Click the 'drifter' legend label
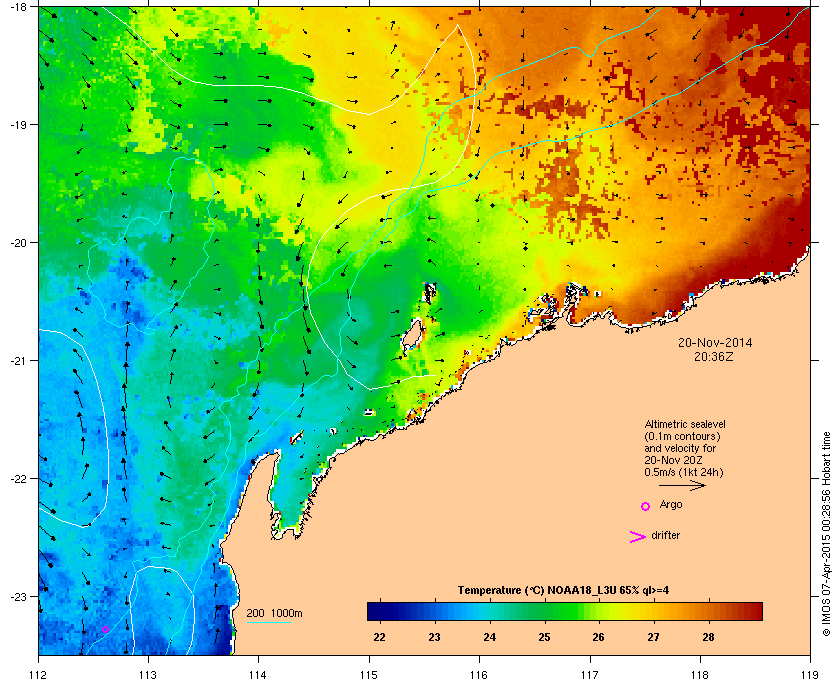 tap(665, 535)
